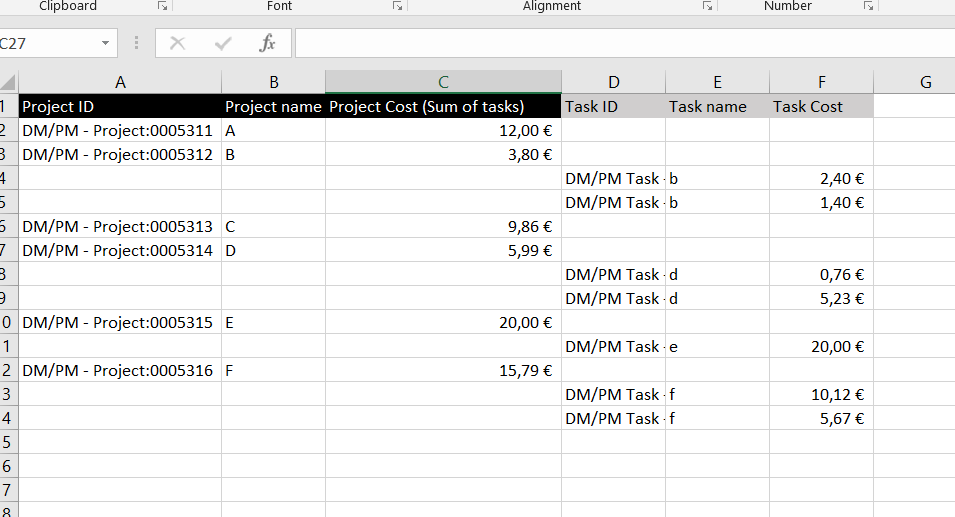This screenshot has width=955, height=517.
Task: Select cell DM/PM - Project:0005312
Action: tap(120, 154)
